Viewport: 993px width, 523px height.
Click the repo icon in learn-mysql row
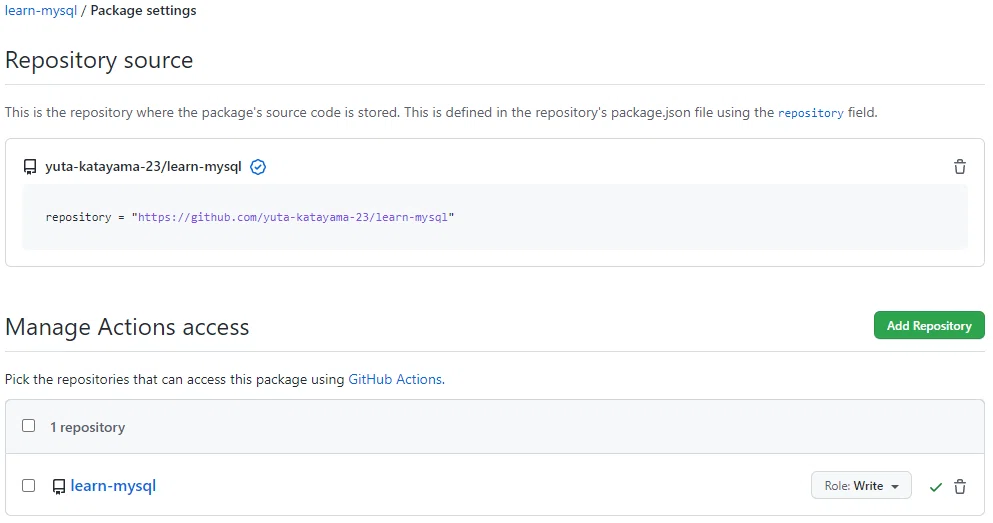click(x=58, y=486)
